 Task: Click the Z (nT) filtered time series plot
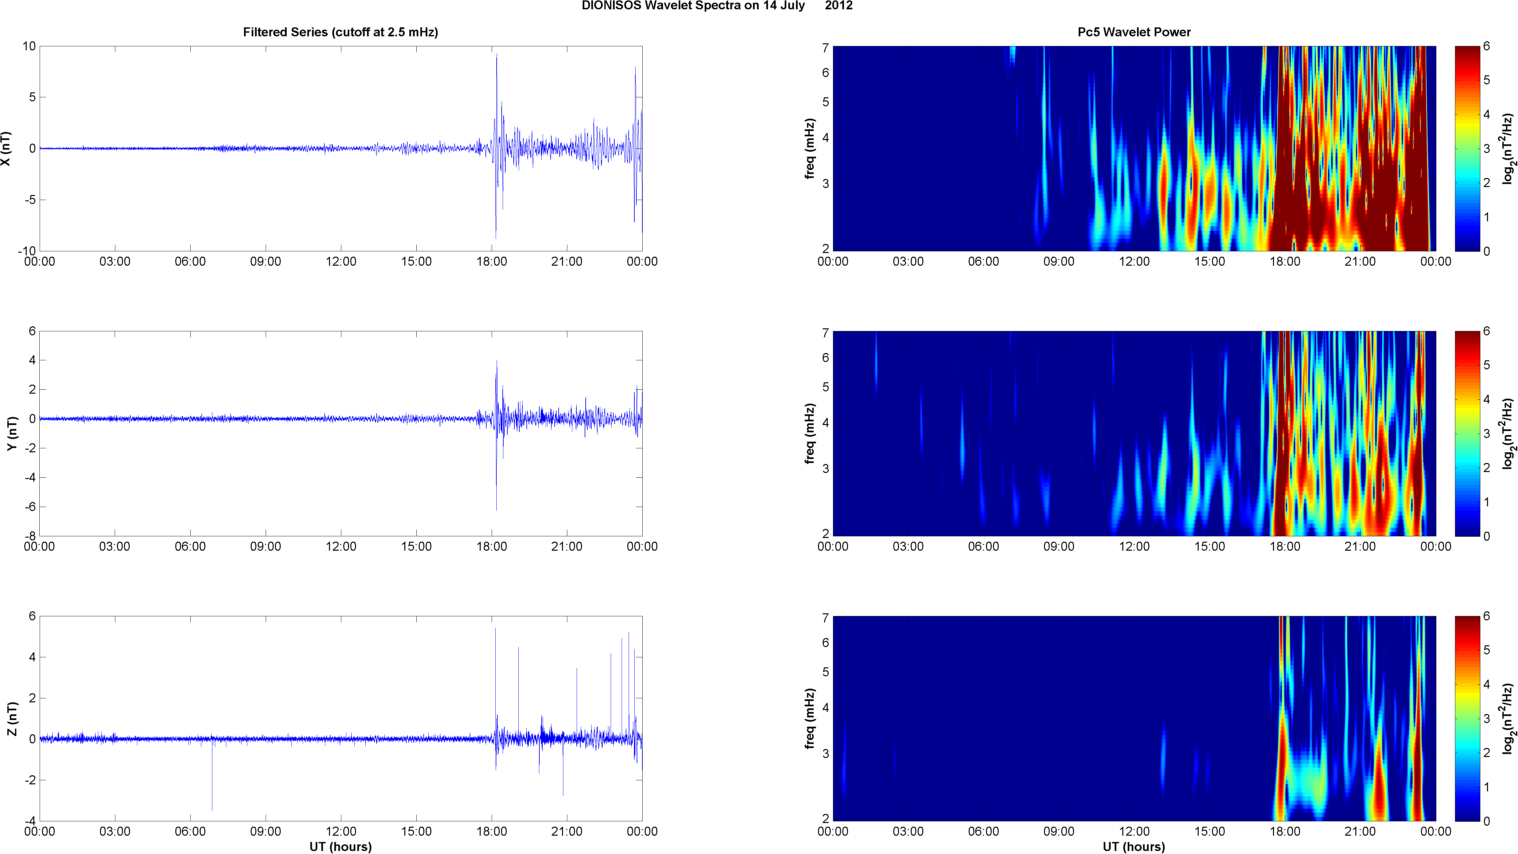click(x=340, y=718)
